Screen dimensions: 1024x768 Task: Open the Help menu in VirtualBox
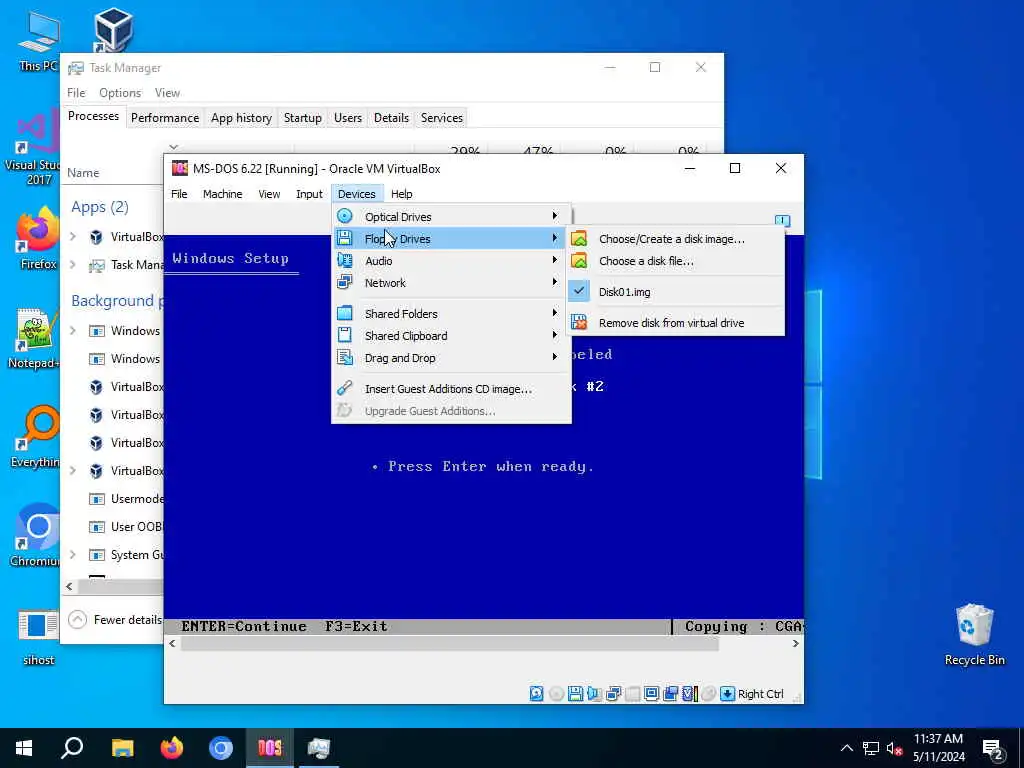tap(401, 194)
